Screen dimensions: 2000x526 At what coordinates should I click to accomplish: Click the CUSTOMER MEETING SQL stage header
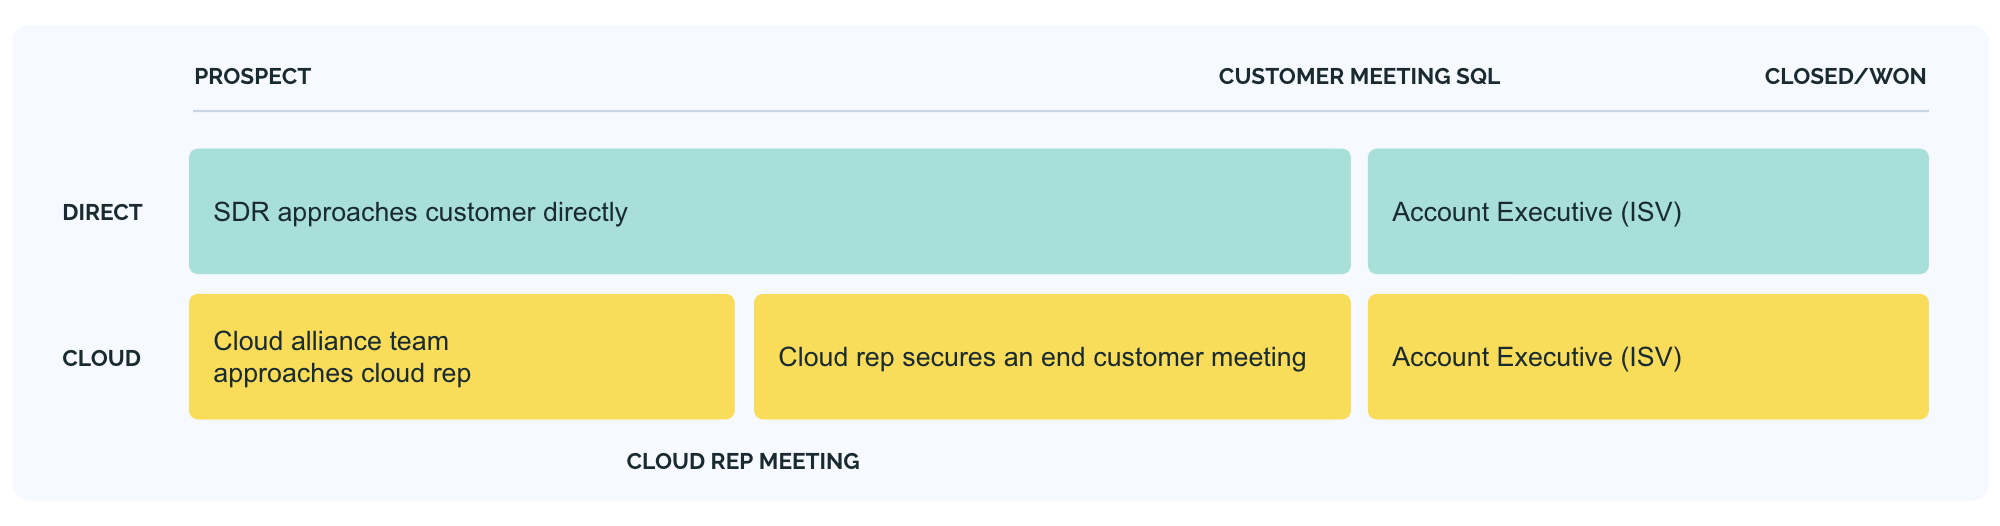click(x=1358, y=77)
